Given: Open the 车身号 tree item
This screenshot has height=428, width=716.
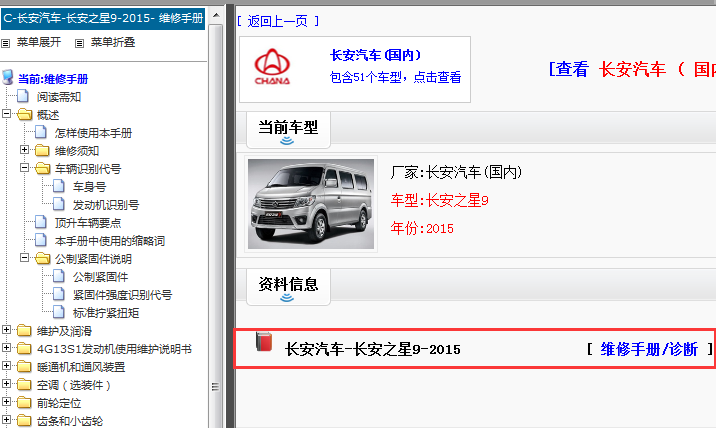Looking at the screenshot, I should pos(90,187).
